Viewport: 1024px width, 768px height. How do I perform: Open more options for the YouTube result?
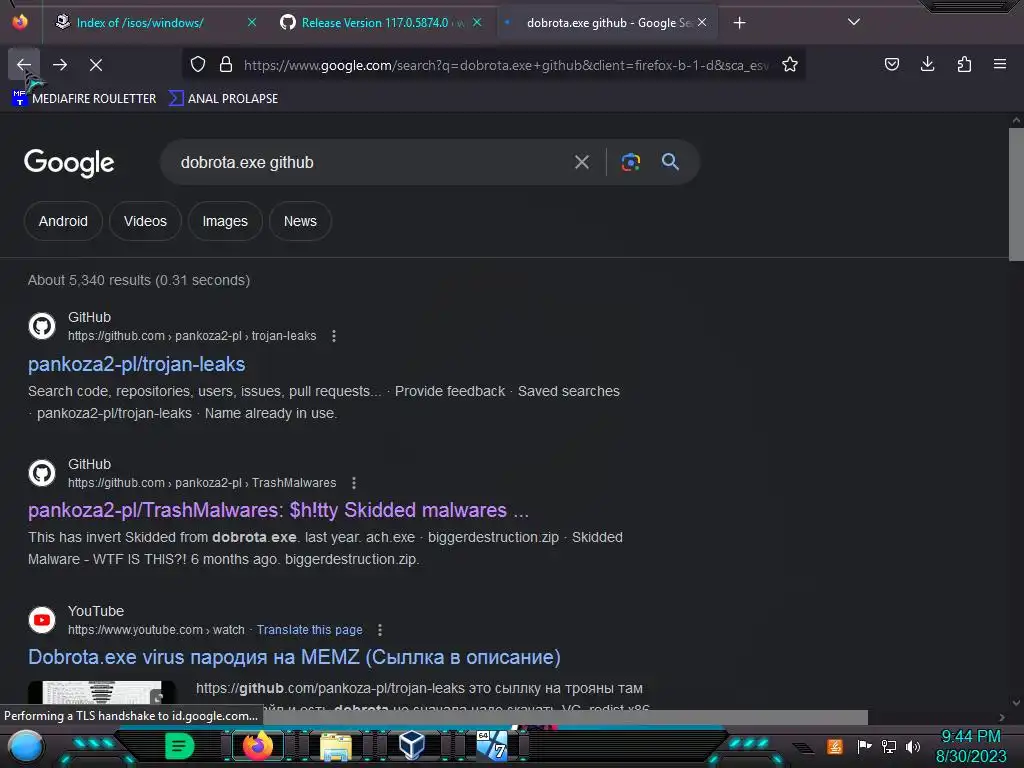(379, 630)
